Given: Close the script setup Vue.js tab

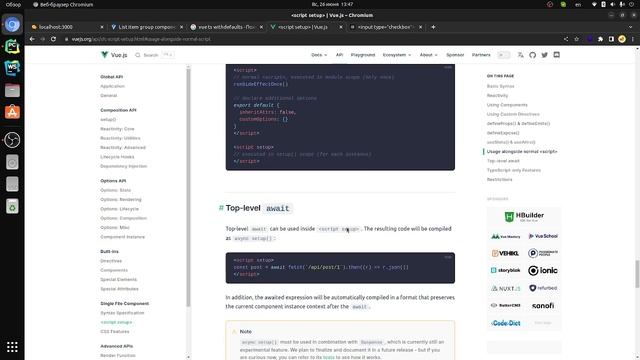Looking at the screenshot, I should [x=341, y=27].
